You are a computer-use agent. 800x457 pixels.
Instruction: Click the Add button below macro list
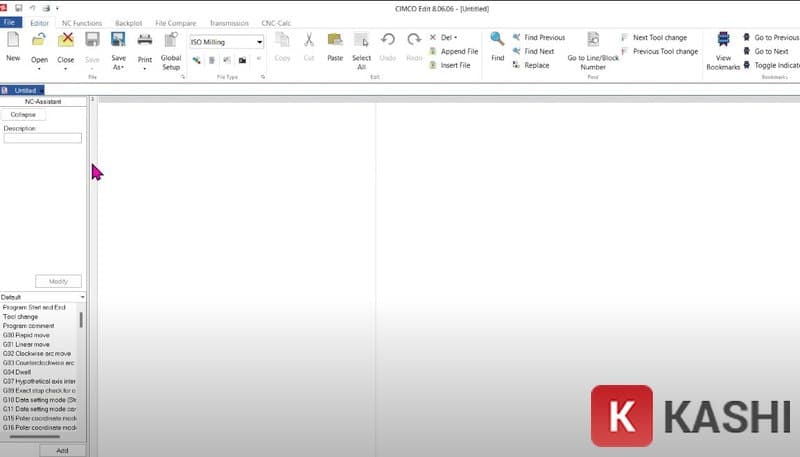click(61, 451)
